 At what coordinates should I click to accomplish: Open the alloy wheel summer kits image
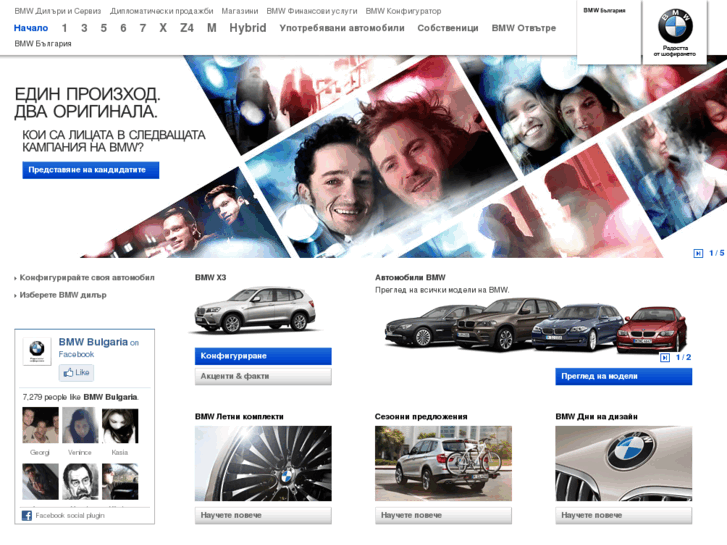[x=263, y=463]
